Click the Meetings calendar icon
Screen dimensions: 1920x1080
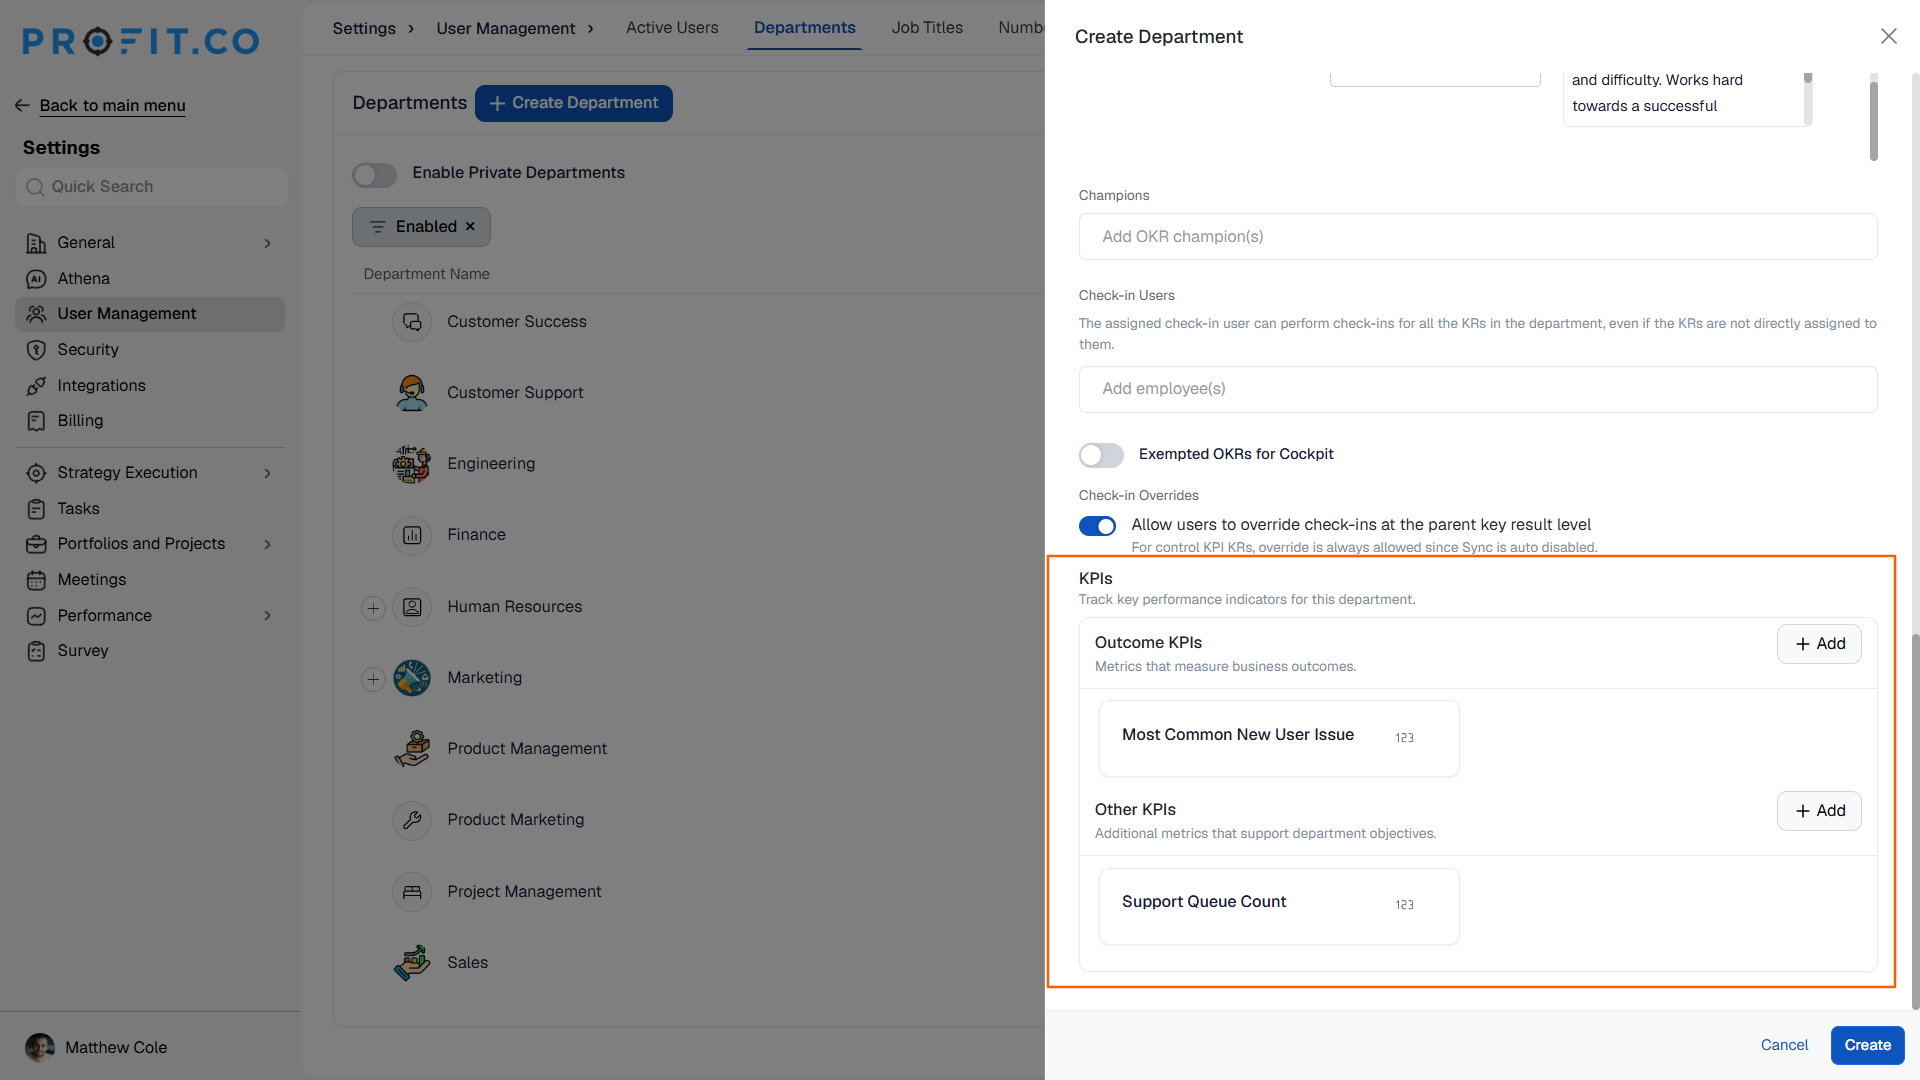coord(36,580)
